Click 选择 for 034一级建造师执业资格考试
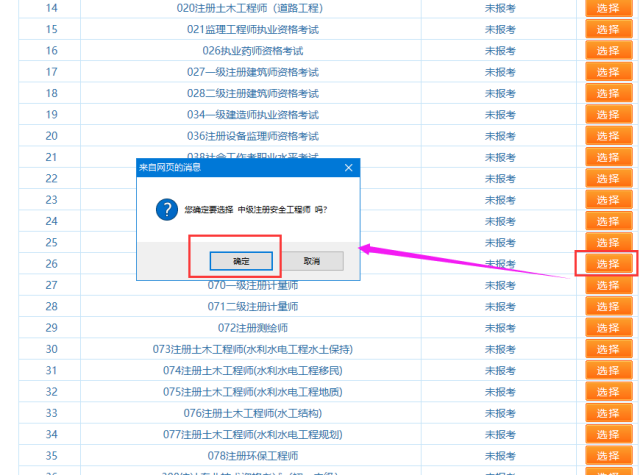Viewport: 640px width, 475px height. click(x=608, y=115)
